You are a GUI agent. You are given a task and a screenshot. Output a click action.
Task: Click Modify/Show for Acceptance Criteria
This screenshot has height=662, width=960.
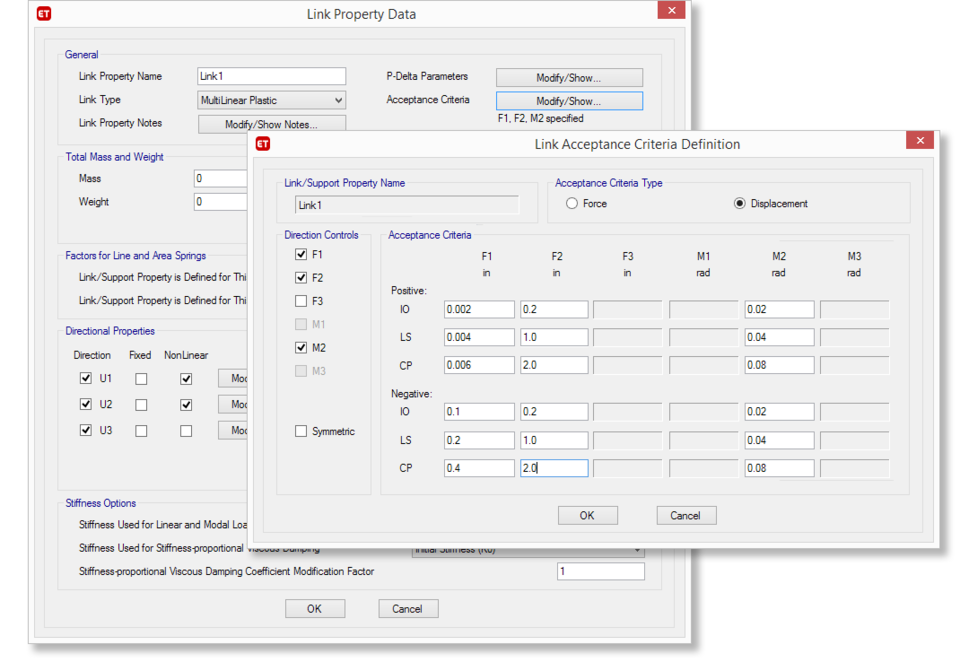pyautogui.click(x=568, y=99)
